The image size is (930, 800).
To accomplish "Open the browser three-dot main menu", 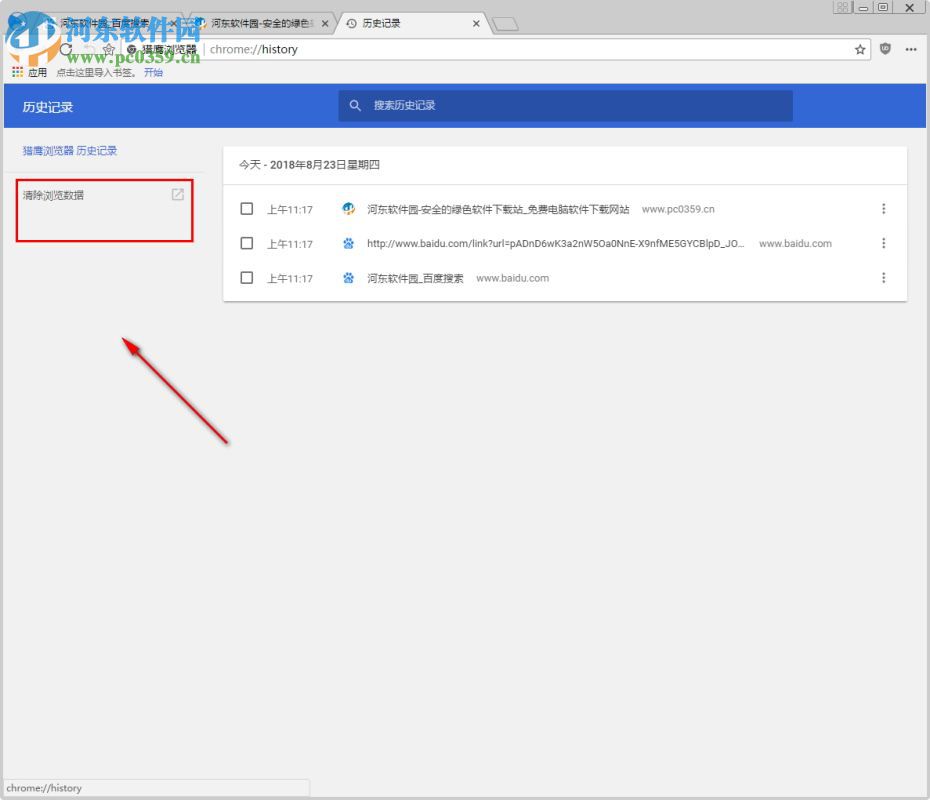I will click(x=911, y=49).
